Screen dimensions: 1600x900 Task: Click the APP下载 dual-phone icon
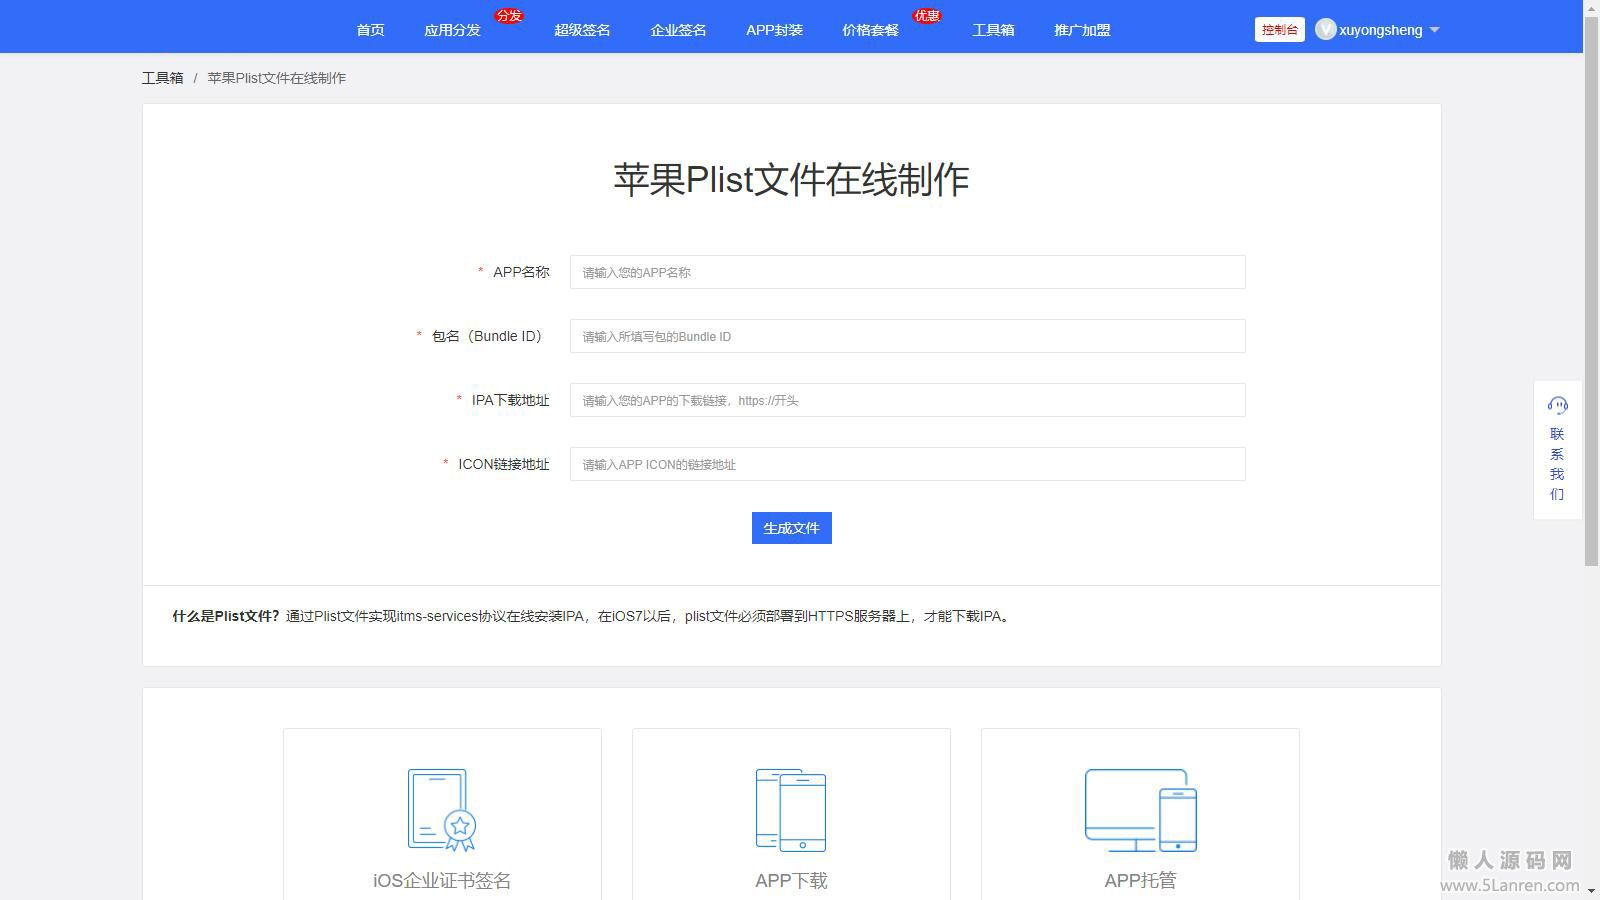tap(791, 810)
